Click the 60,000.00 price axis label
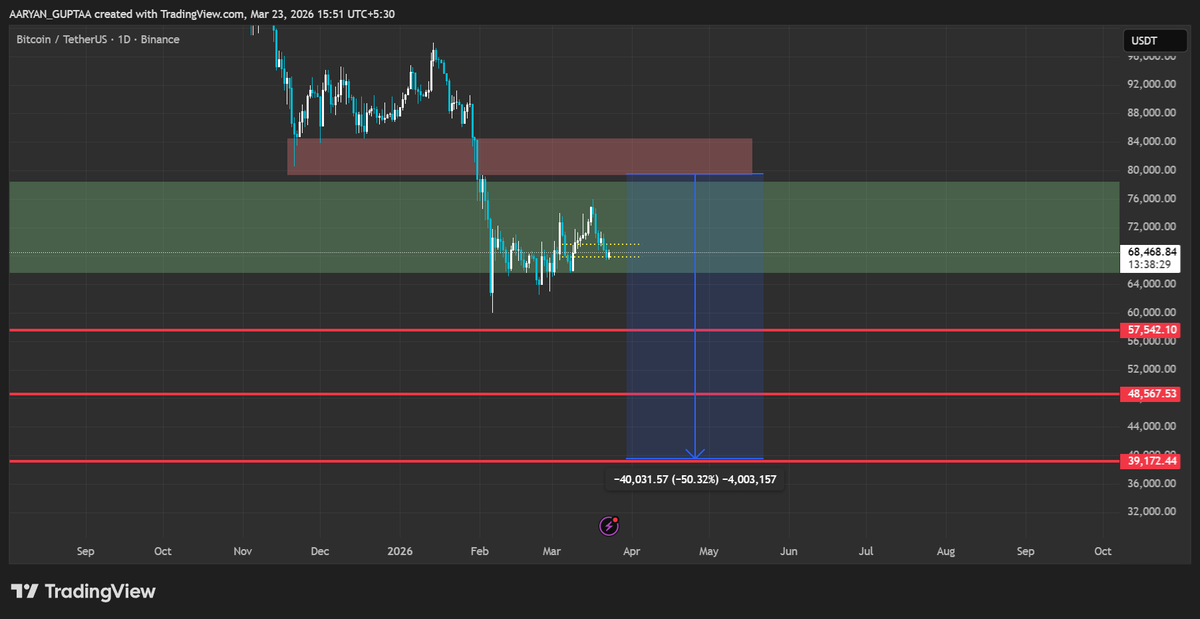The height and width of the screenshot is (619, 1200). [1153, 312]
